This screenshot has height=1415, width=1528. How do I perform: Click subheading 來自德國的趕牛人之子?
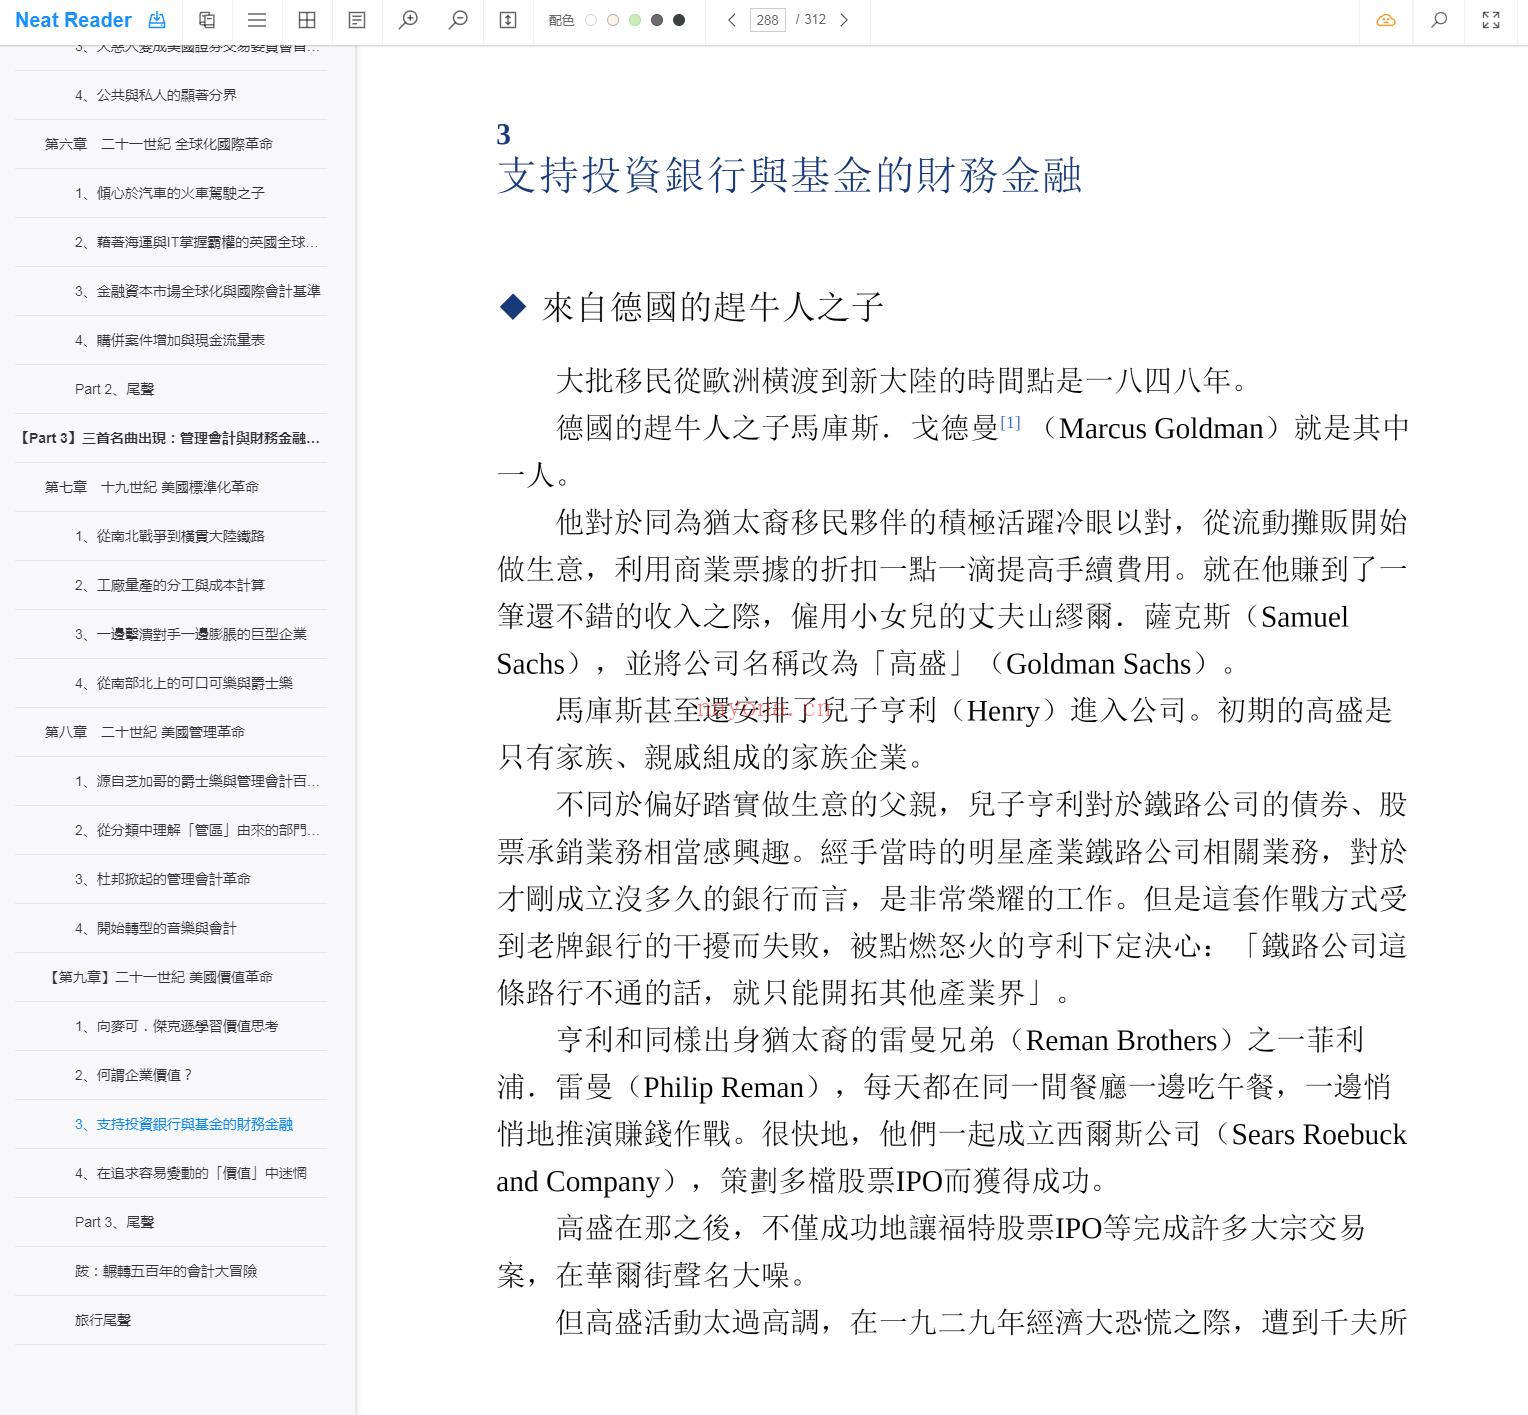[x=713, y=307]
